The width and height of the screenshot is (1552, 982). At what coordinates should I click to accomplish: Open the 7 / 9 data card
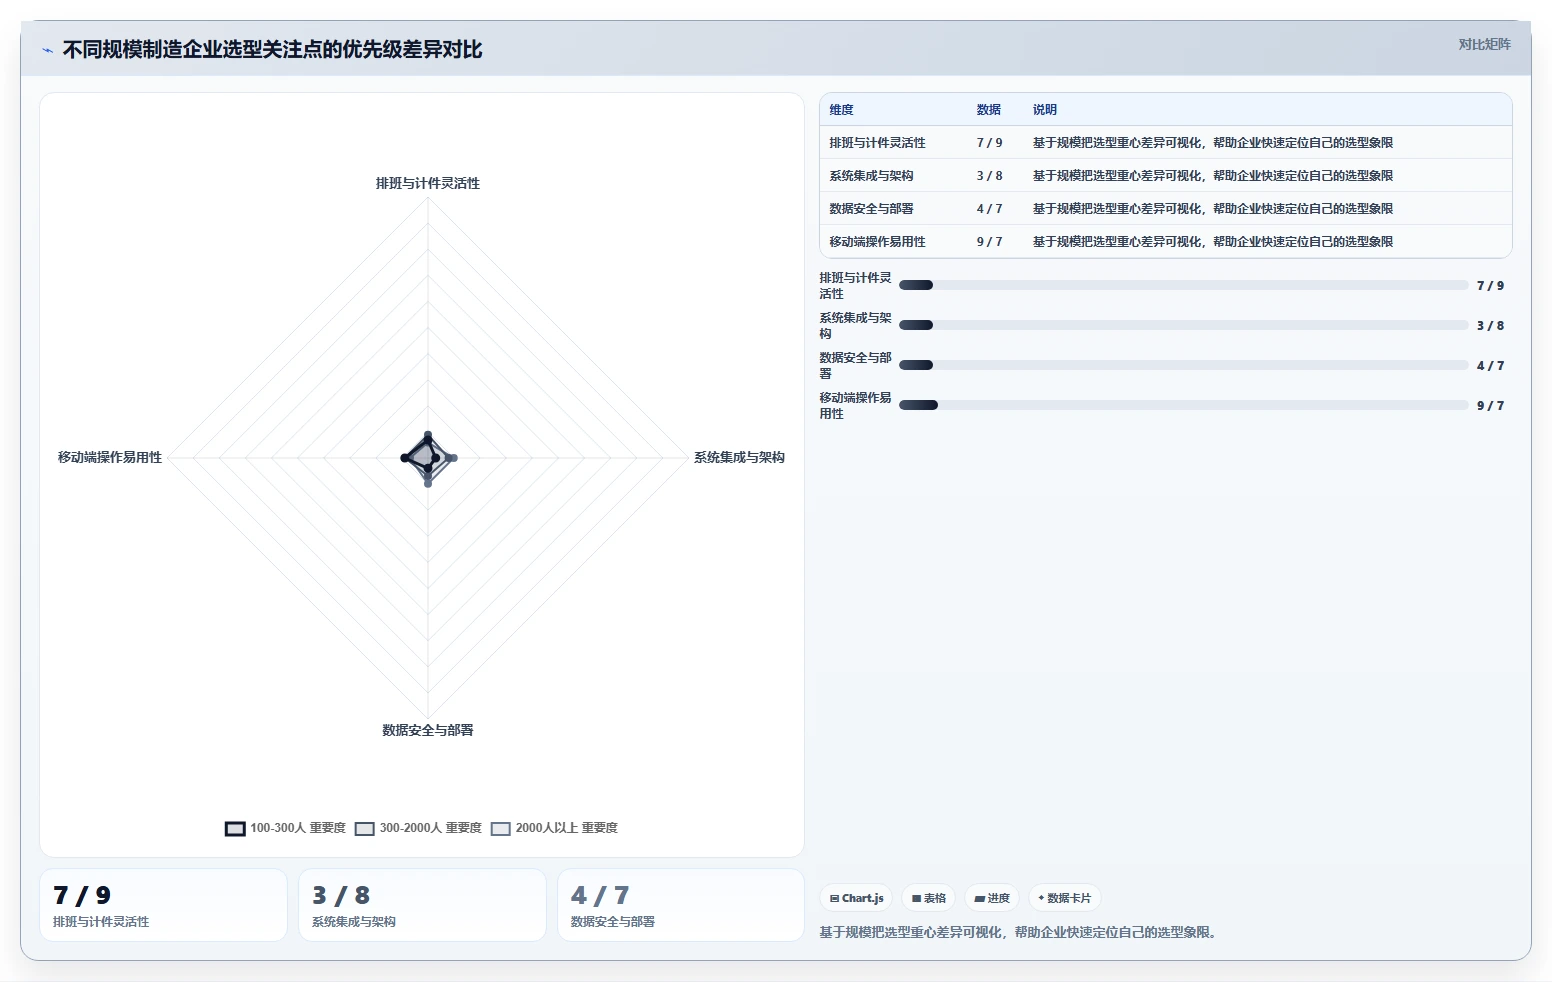coord(163,905)
